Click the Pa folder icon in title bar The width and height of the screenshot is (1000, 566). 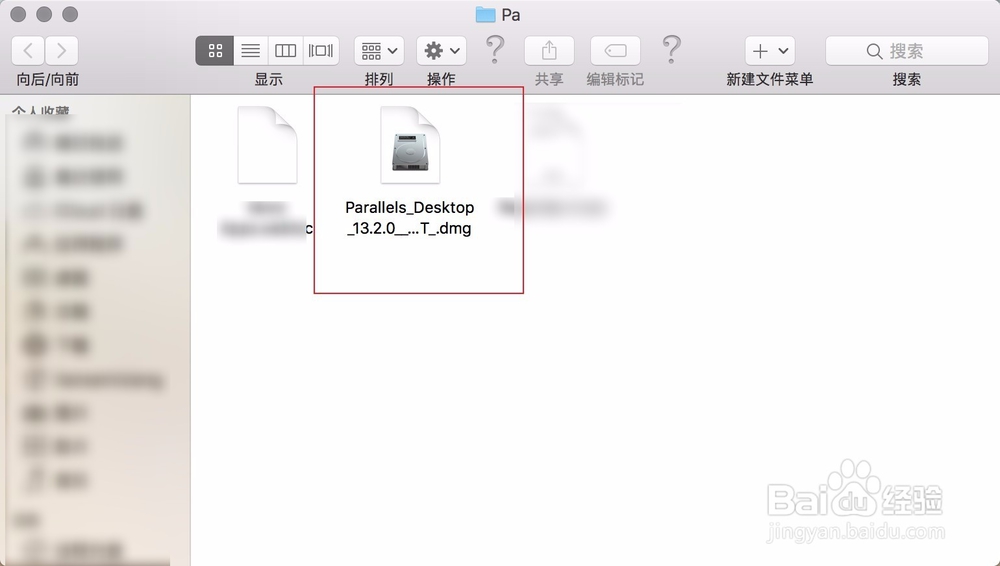tap(485, 14)
